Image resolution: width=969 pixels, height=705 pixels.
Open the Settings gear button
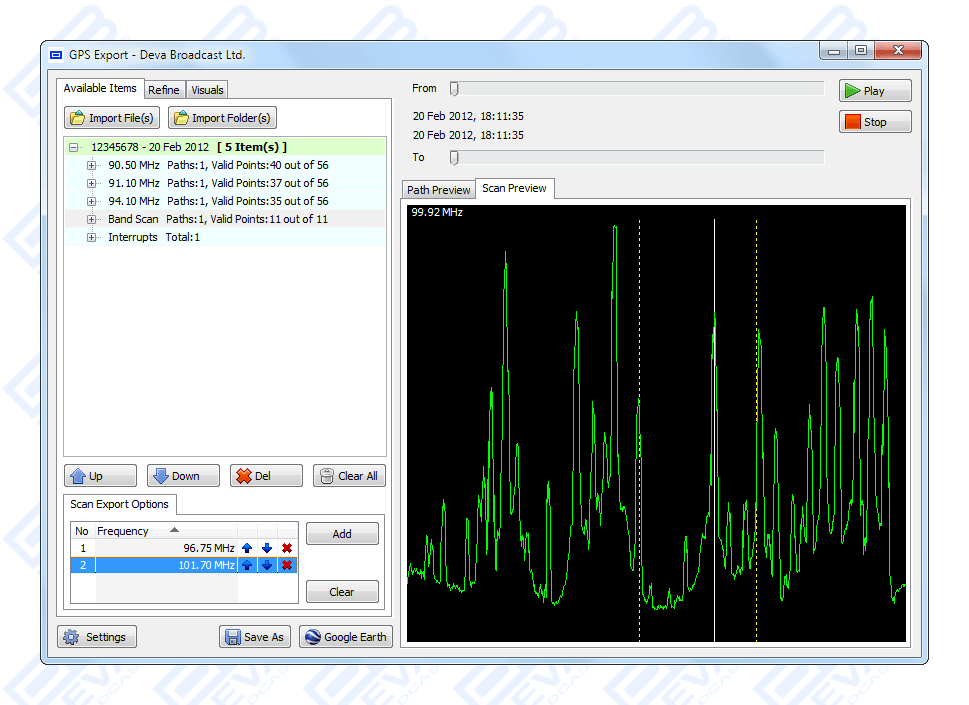(x=97, y=637)
